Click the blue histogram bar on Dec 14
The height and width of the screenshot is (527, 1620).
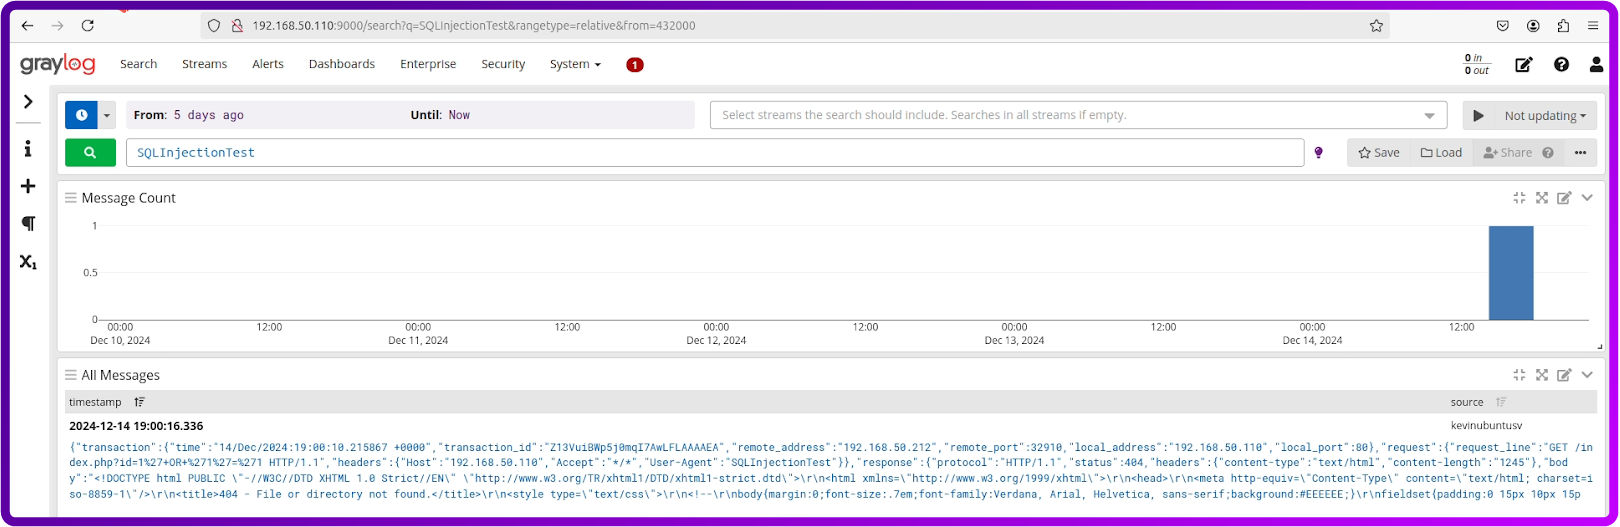(1511, 273)
